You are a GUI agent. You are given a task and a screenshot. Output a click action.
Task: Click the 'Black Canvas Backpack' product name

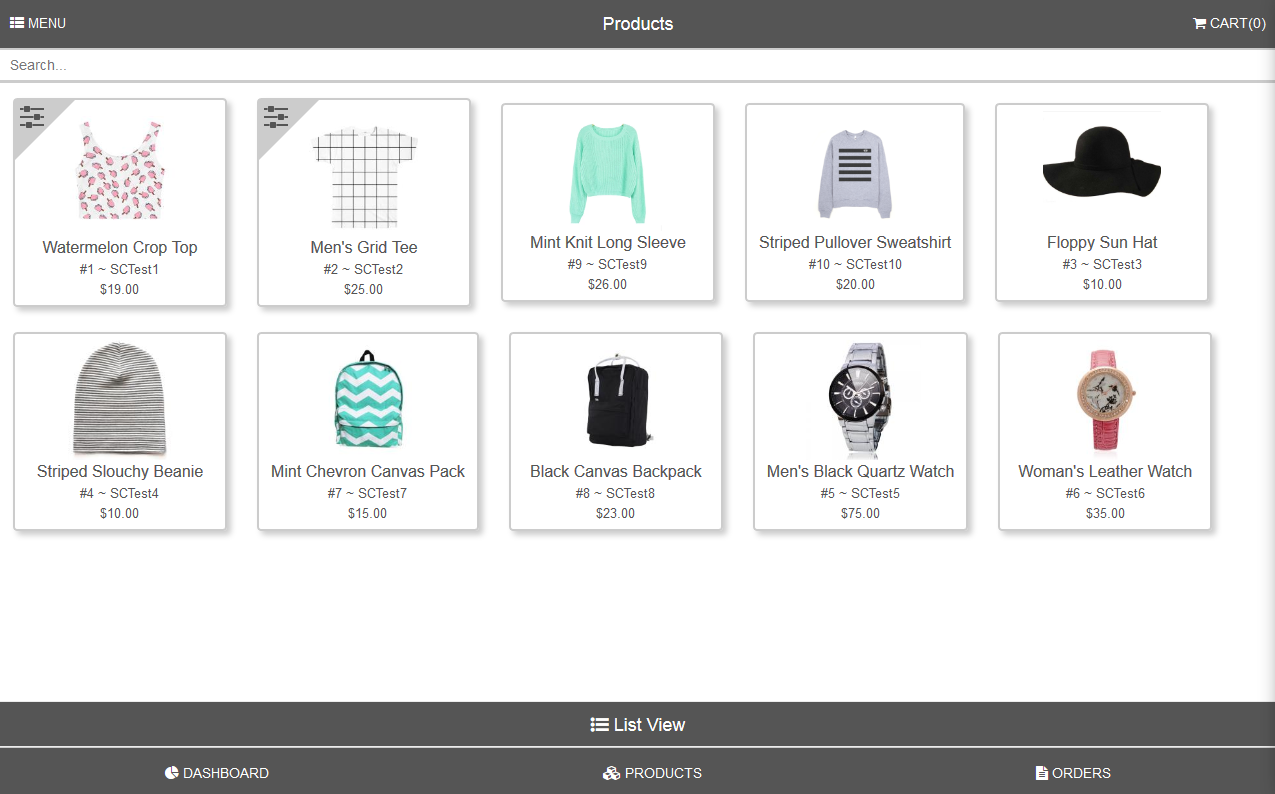click(x=616, y=471)
